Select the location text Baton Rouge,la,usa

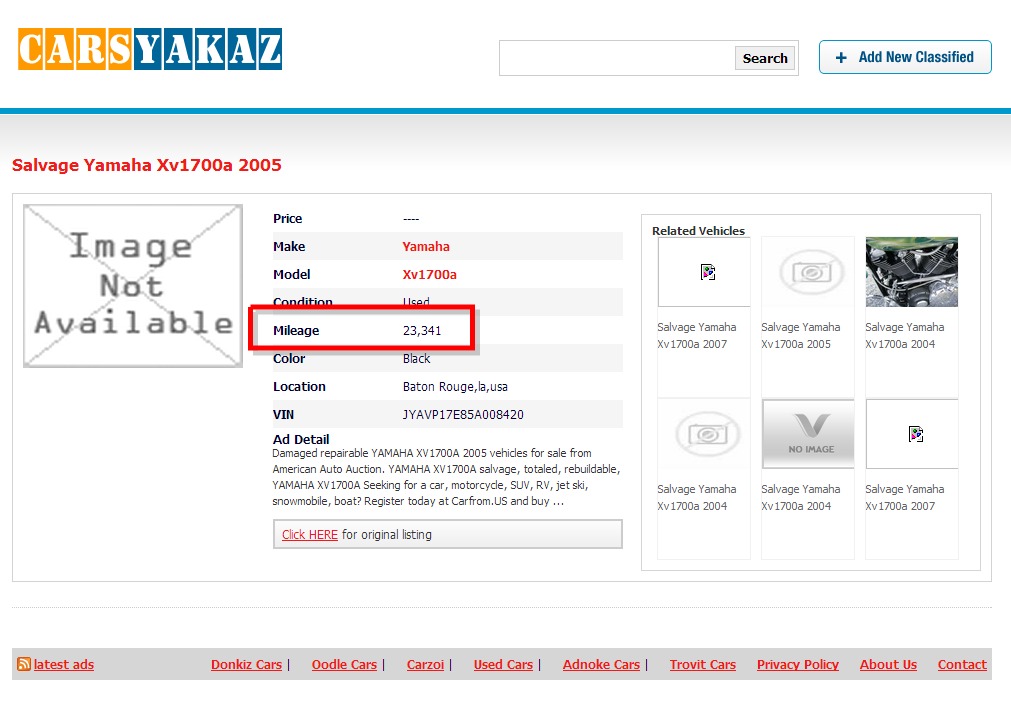455,387
